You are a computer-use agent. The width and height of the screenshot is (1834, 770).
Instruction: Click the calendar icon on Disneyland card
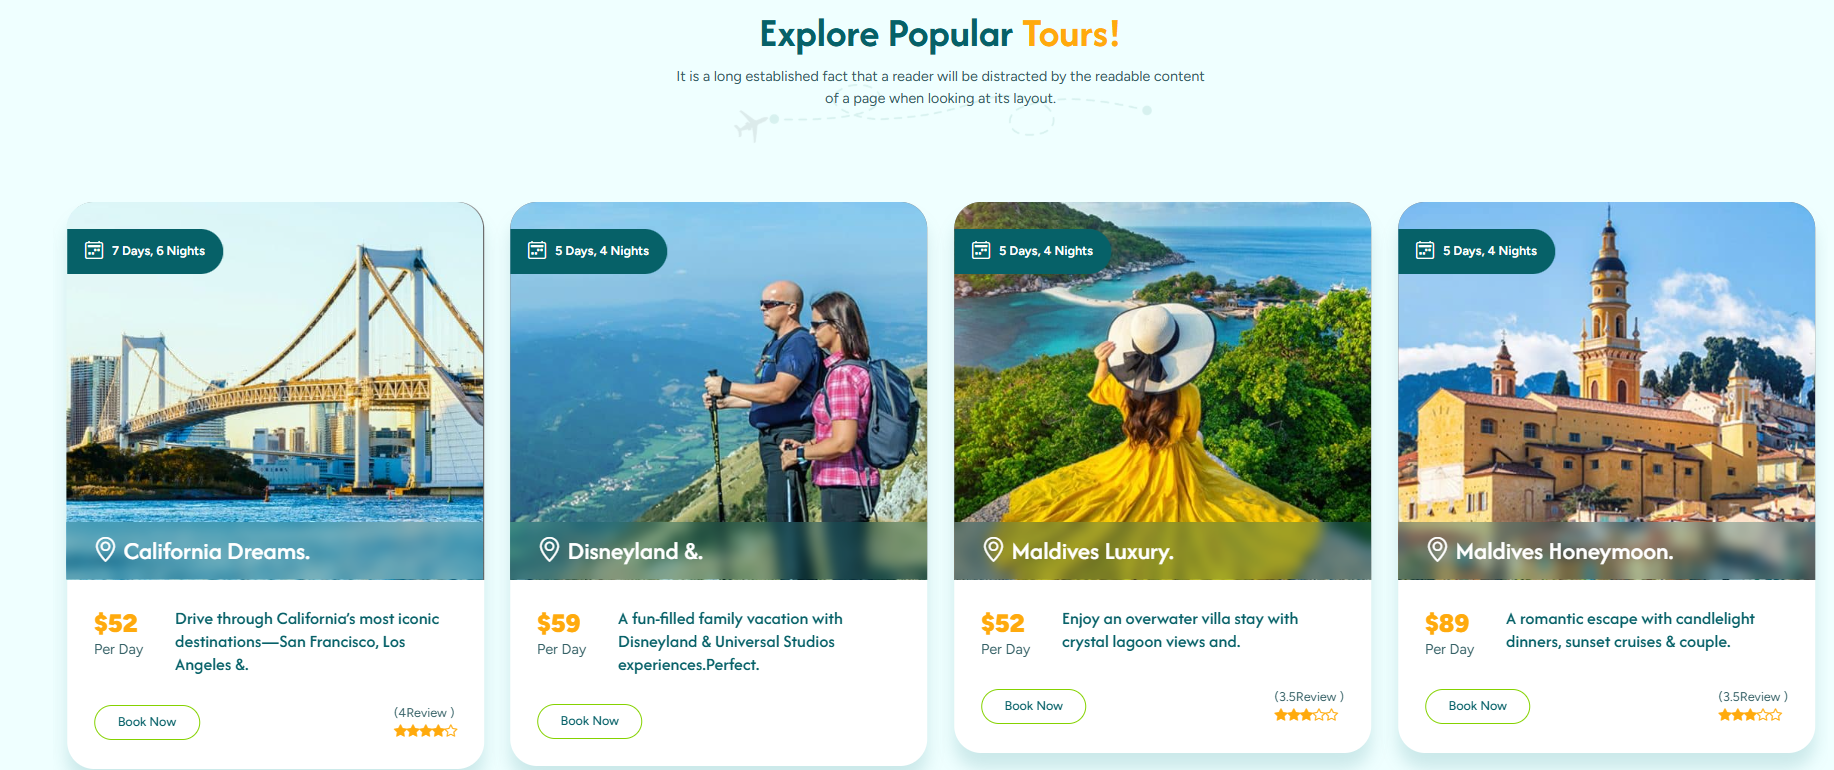tap(537, 250)
